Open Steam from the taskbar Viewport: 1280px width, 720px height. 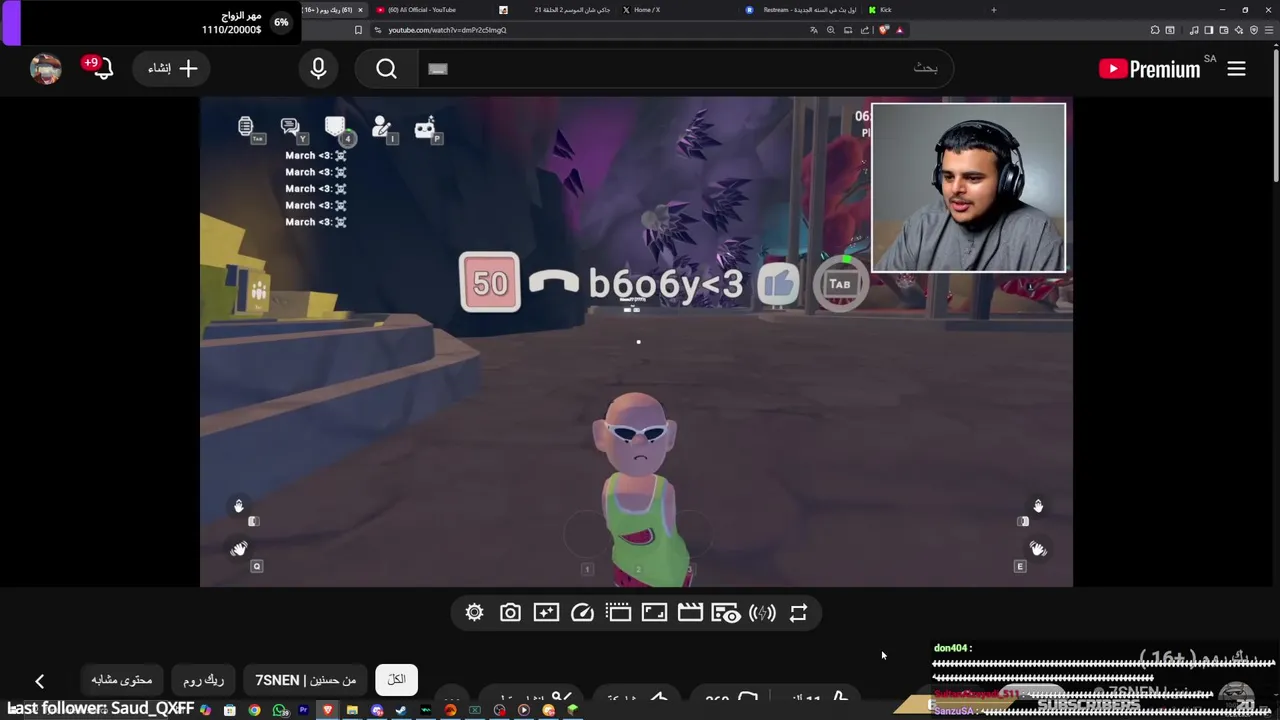401,710
